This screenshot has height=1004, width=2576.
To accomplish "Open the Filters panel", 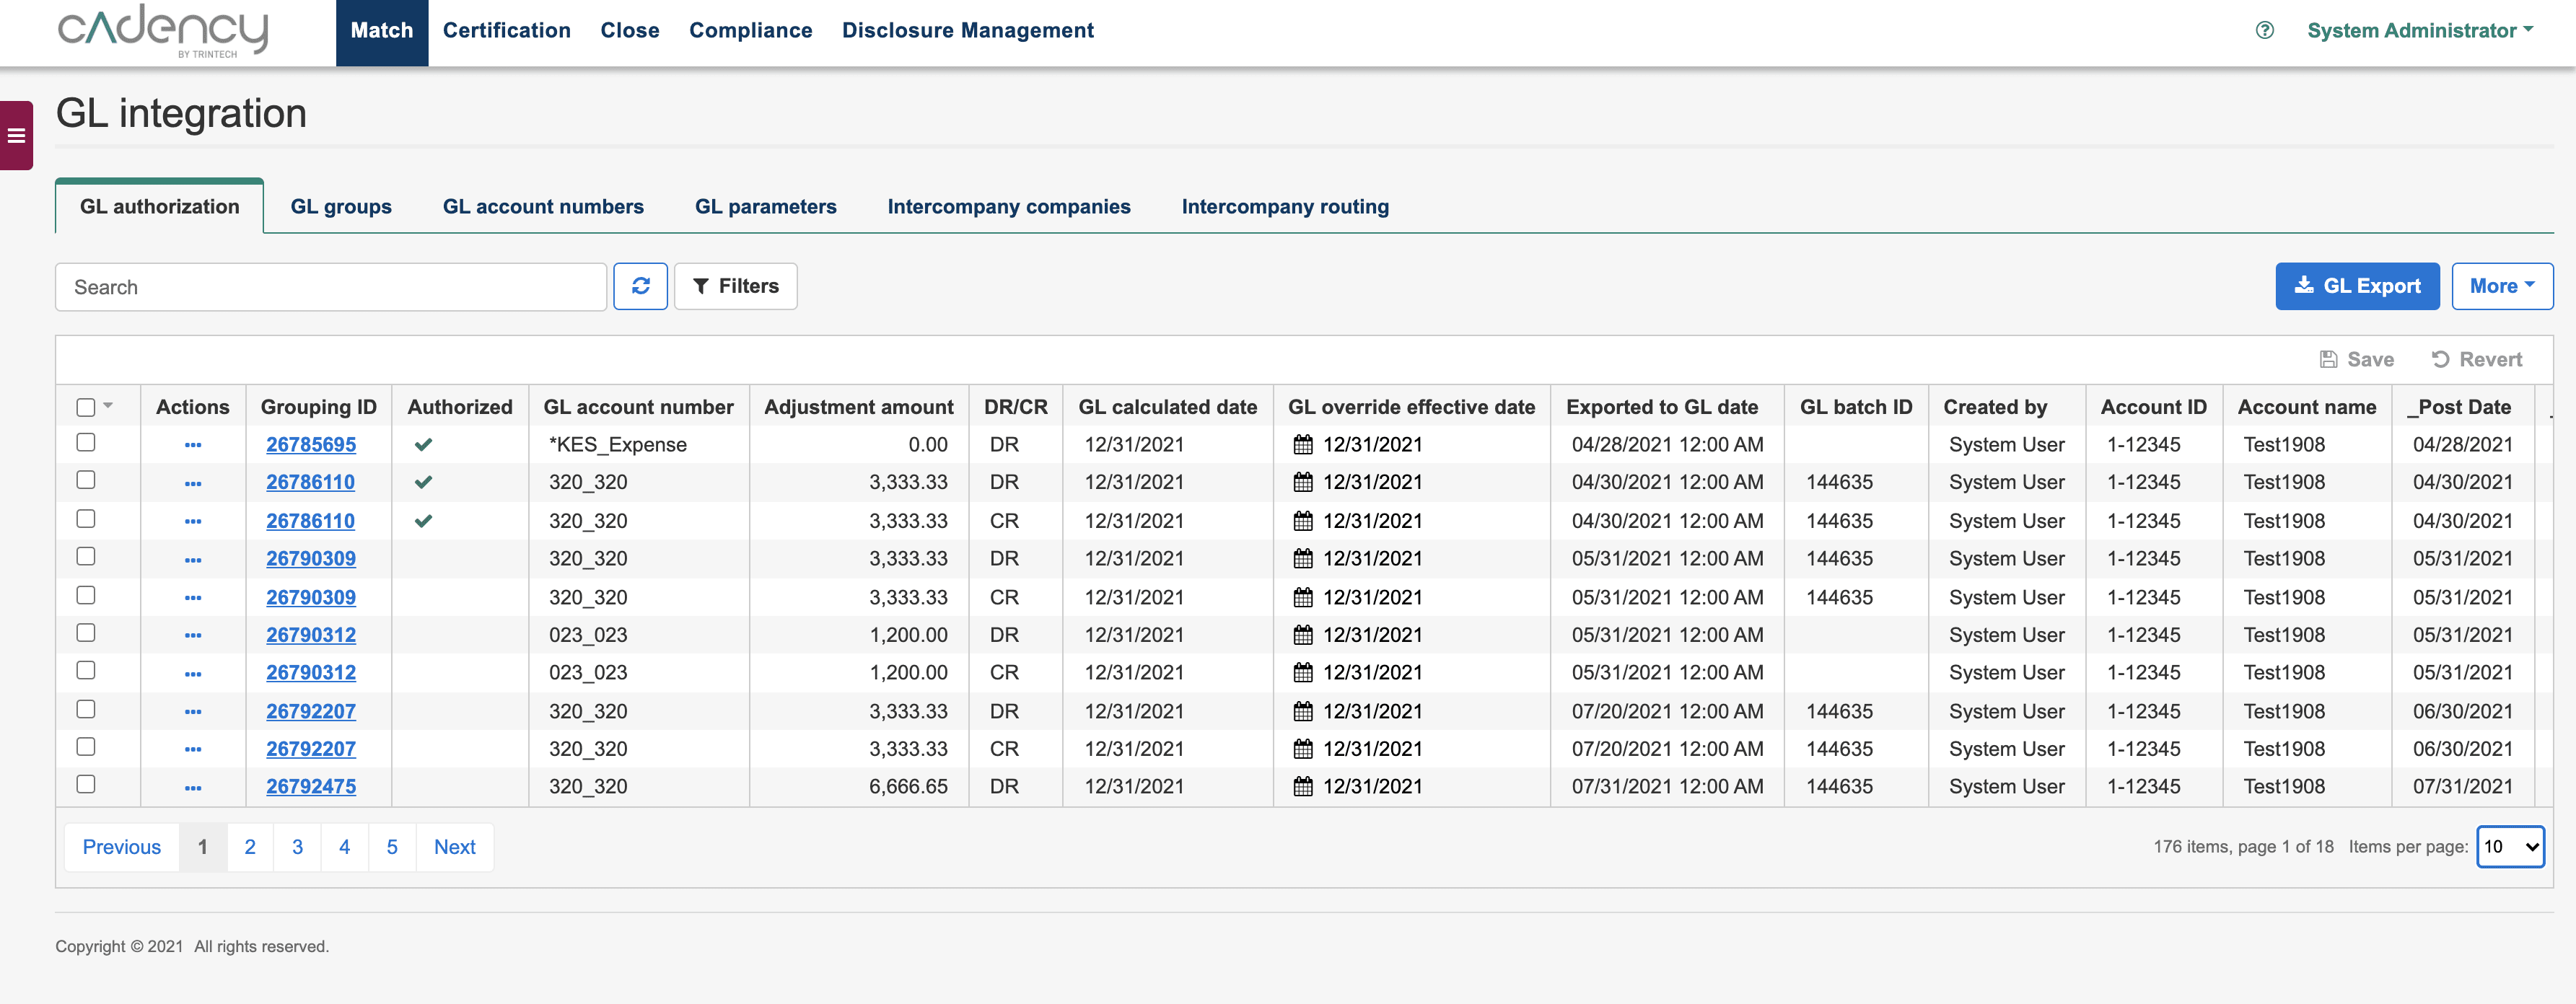I will pyautogui.click(x=735, y=285).
